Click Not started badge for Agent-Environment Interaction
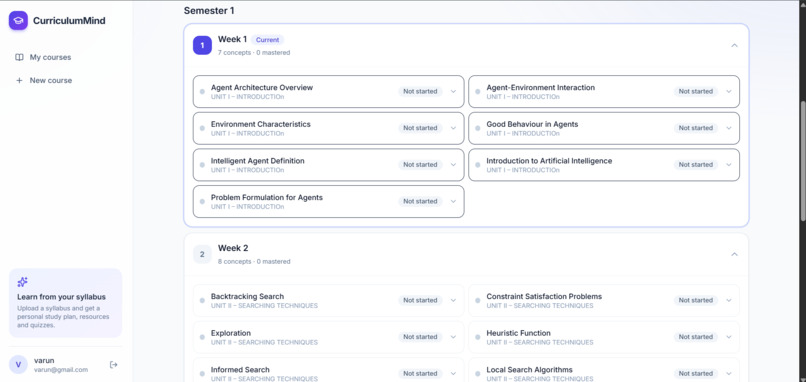806x382 pixels. click(x=695, y=92)
